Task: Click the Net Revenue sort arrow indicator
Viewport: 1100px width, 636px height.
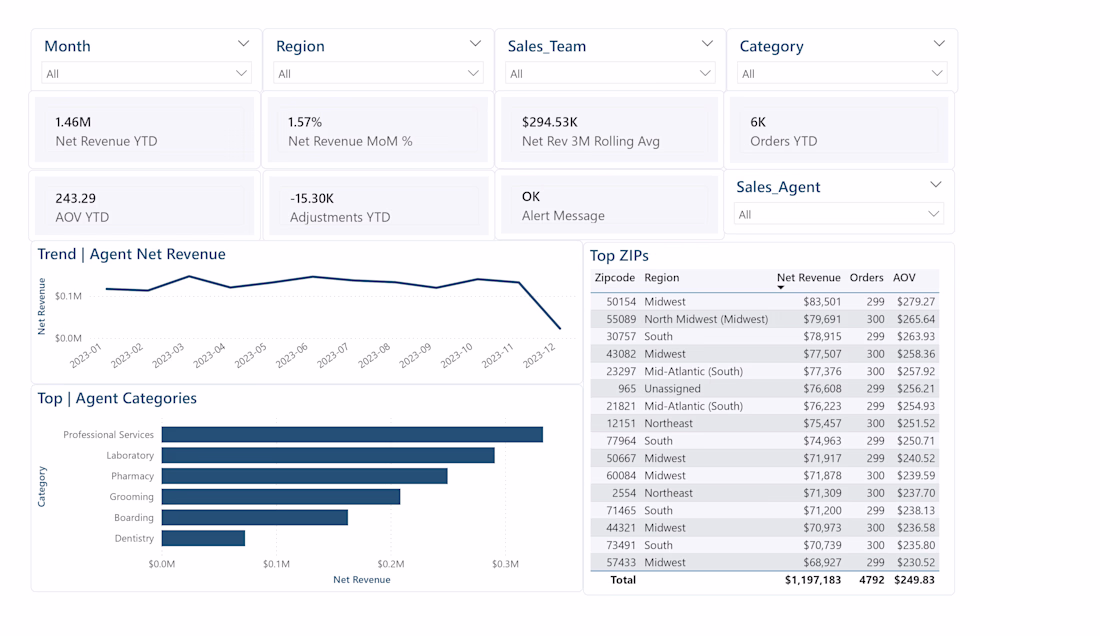Action: [780, 287]
